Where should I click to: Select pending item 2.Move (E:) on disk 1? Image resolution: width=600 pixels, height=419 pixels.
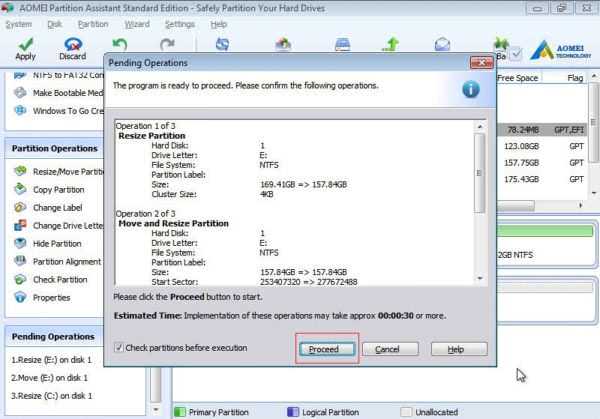tap(49, 378)
